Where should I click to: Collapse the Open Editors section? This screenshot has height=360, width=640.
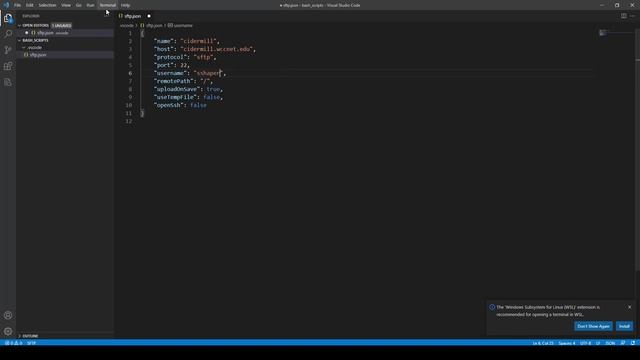click(19, 25)
